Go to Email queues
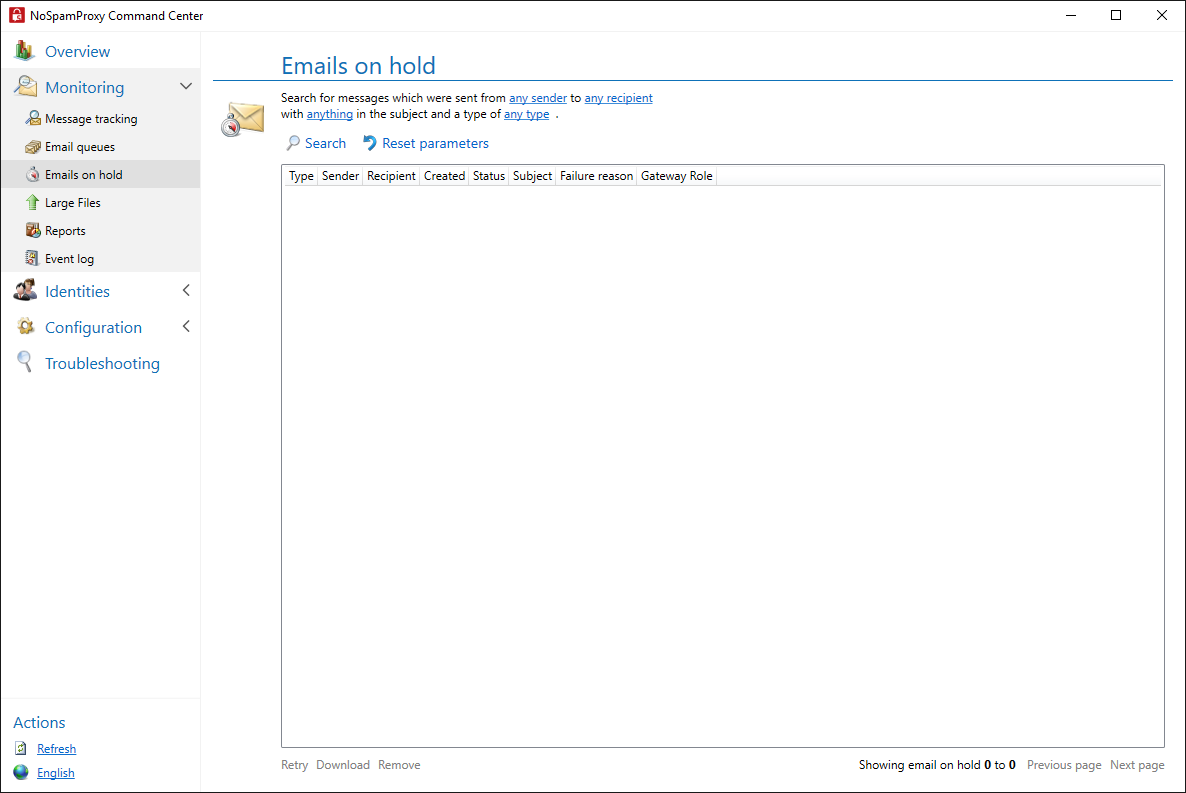This screenshot has width=1186, height=793. pyautogui.click(x=79, y=147)
